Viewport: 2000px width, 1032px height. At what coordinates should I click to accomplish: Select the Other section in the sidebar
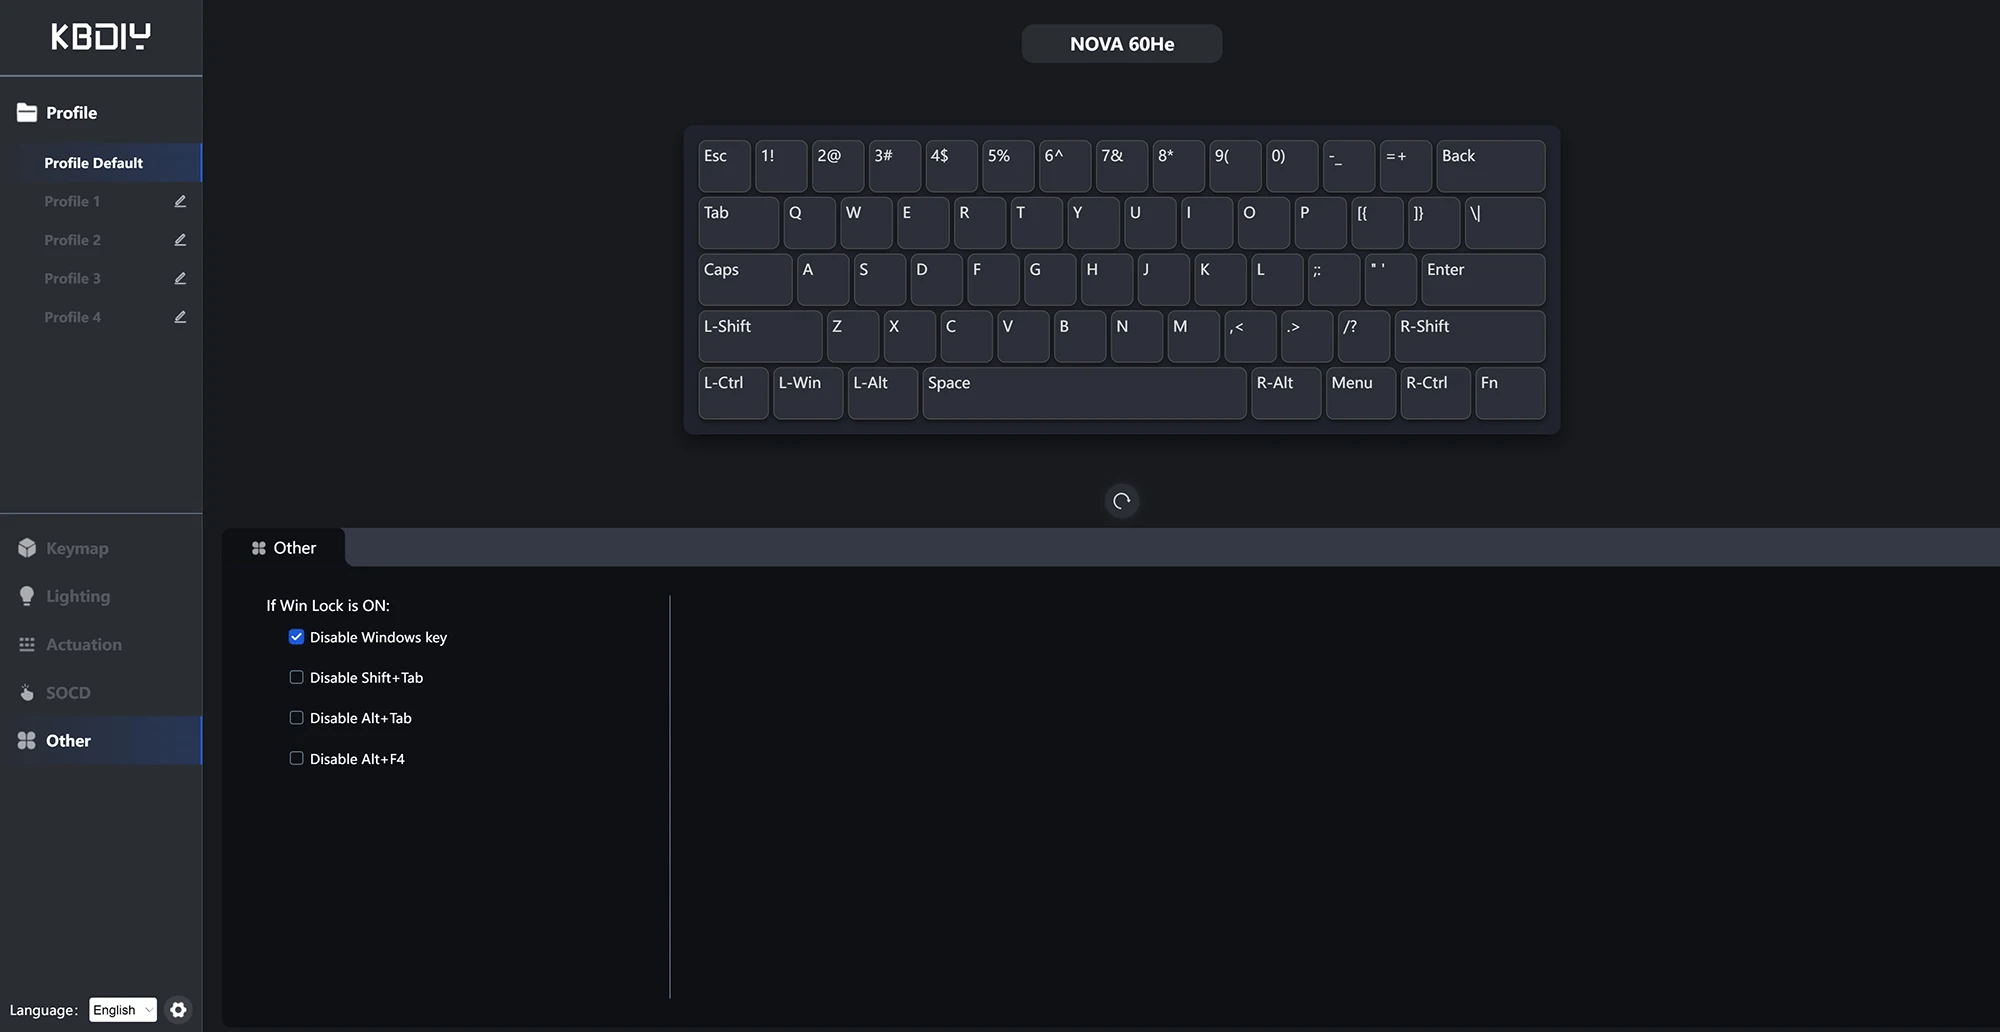coord(101,741)
